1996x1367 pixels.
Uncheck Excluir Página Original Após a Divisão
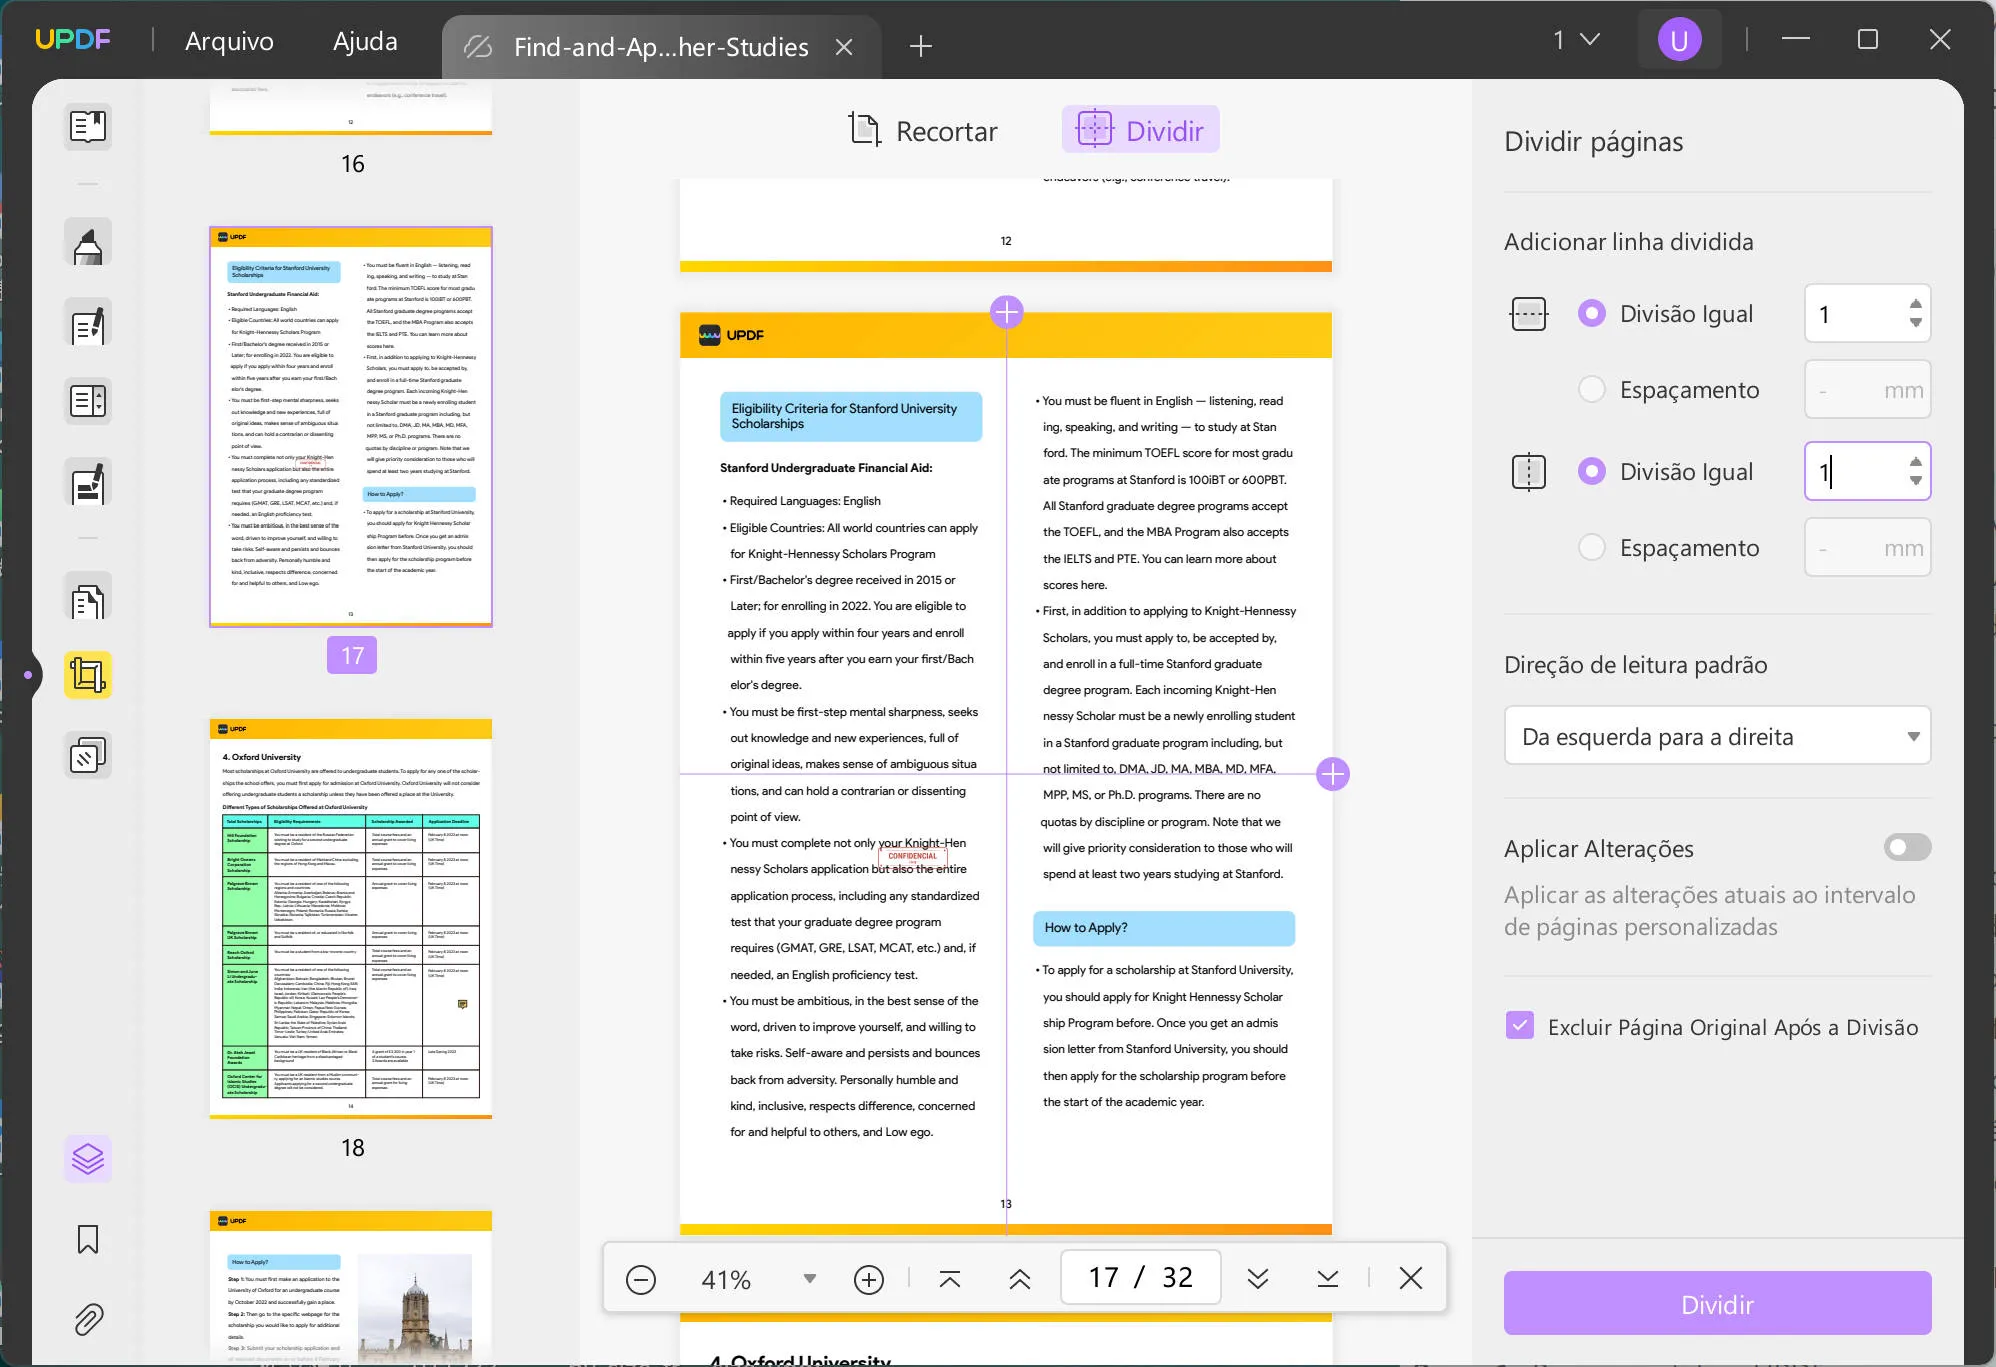[1520, 1025]
